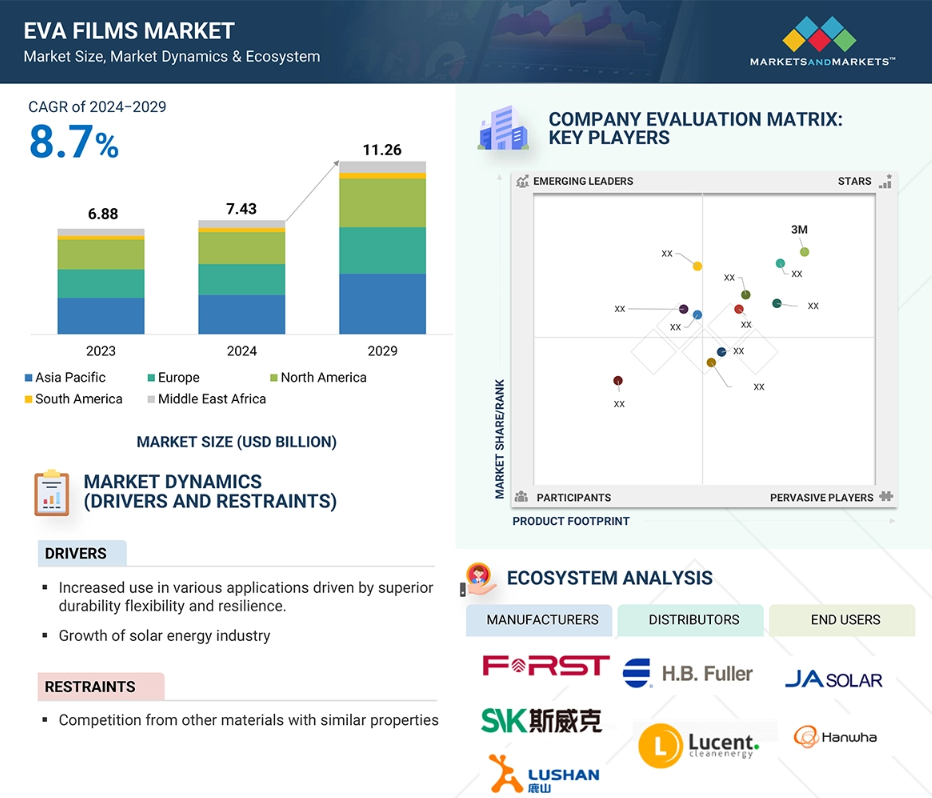932x798 pixels.
Task: Click the Asia Pacific legend swatch
Action: point(29,378)
